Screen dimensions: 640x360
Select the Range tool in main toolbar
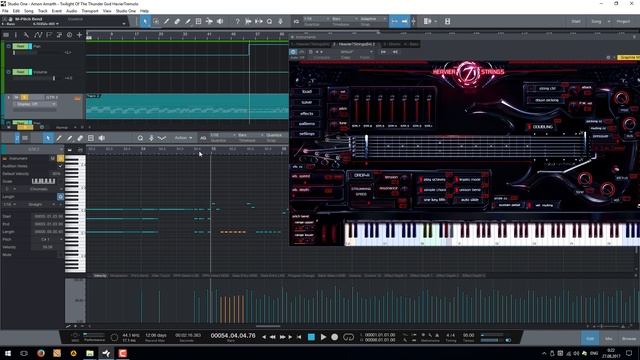[x=156, y=21]
